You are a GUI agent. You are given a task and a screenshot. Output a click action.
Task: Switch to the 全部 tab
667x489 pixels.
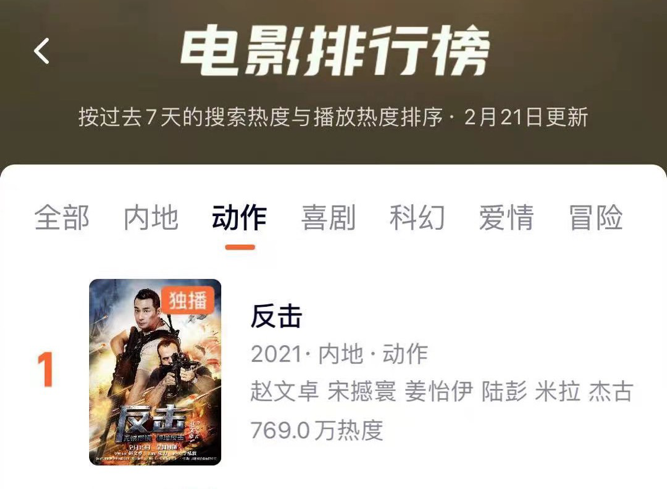[62, 218]
